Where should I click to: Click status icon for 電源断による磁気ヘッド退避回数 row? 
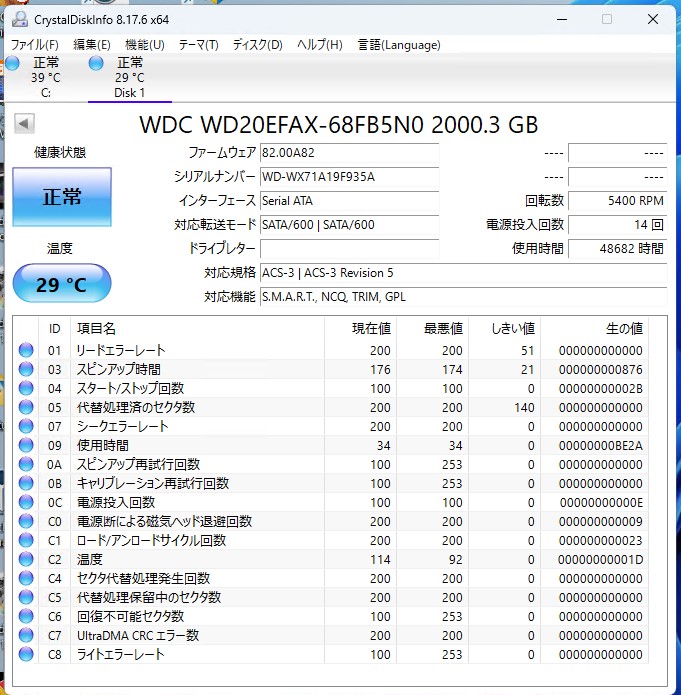[26, 521]
